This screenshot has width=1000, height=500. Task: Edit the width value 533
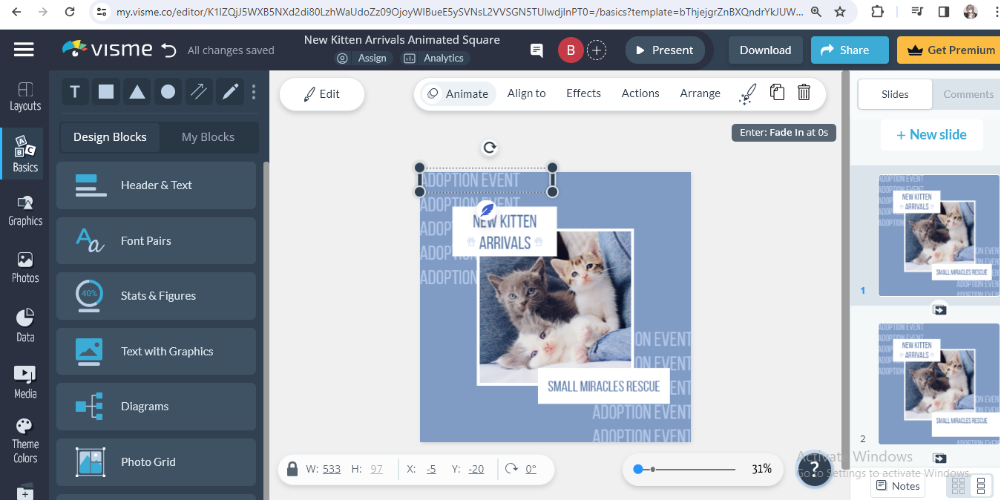tap(332, 469)
